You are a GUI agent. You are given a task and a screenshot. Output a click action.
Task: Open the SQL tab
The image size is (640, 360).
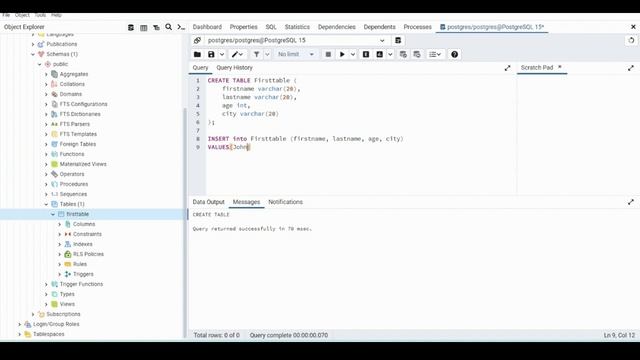click(271, 27)
